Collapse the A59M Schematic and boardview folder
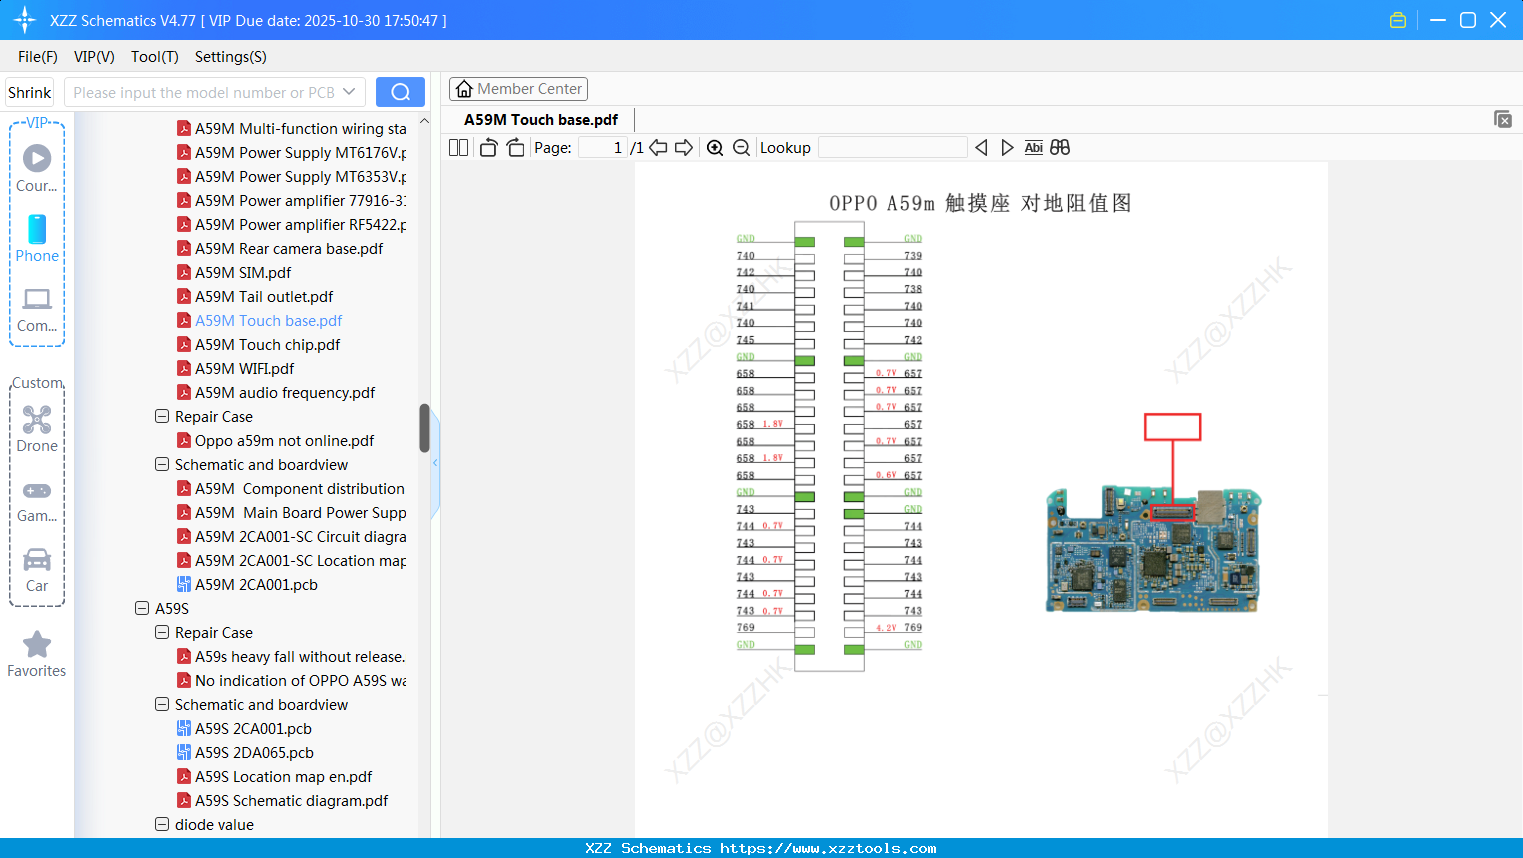The image size is (1523, 858). click(x=162, y=464)
